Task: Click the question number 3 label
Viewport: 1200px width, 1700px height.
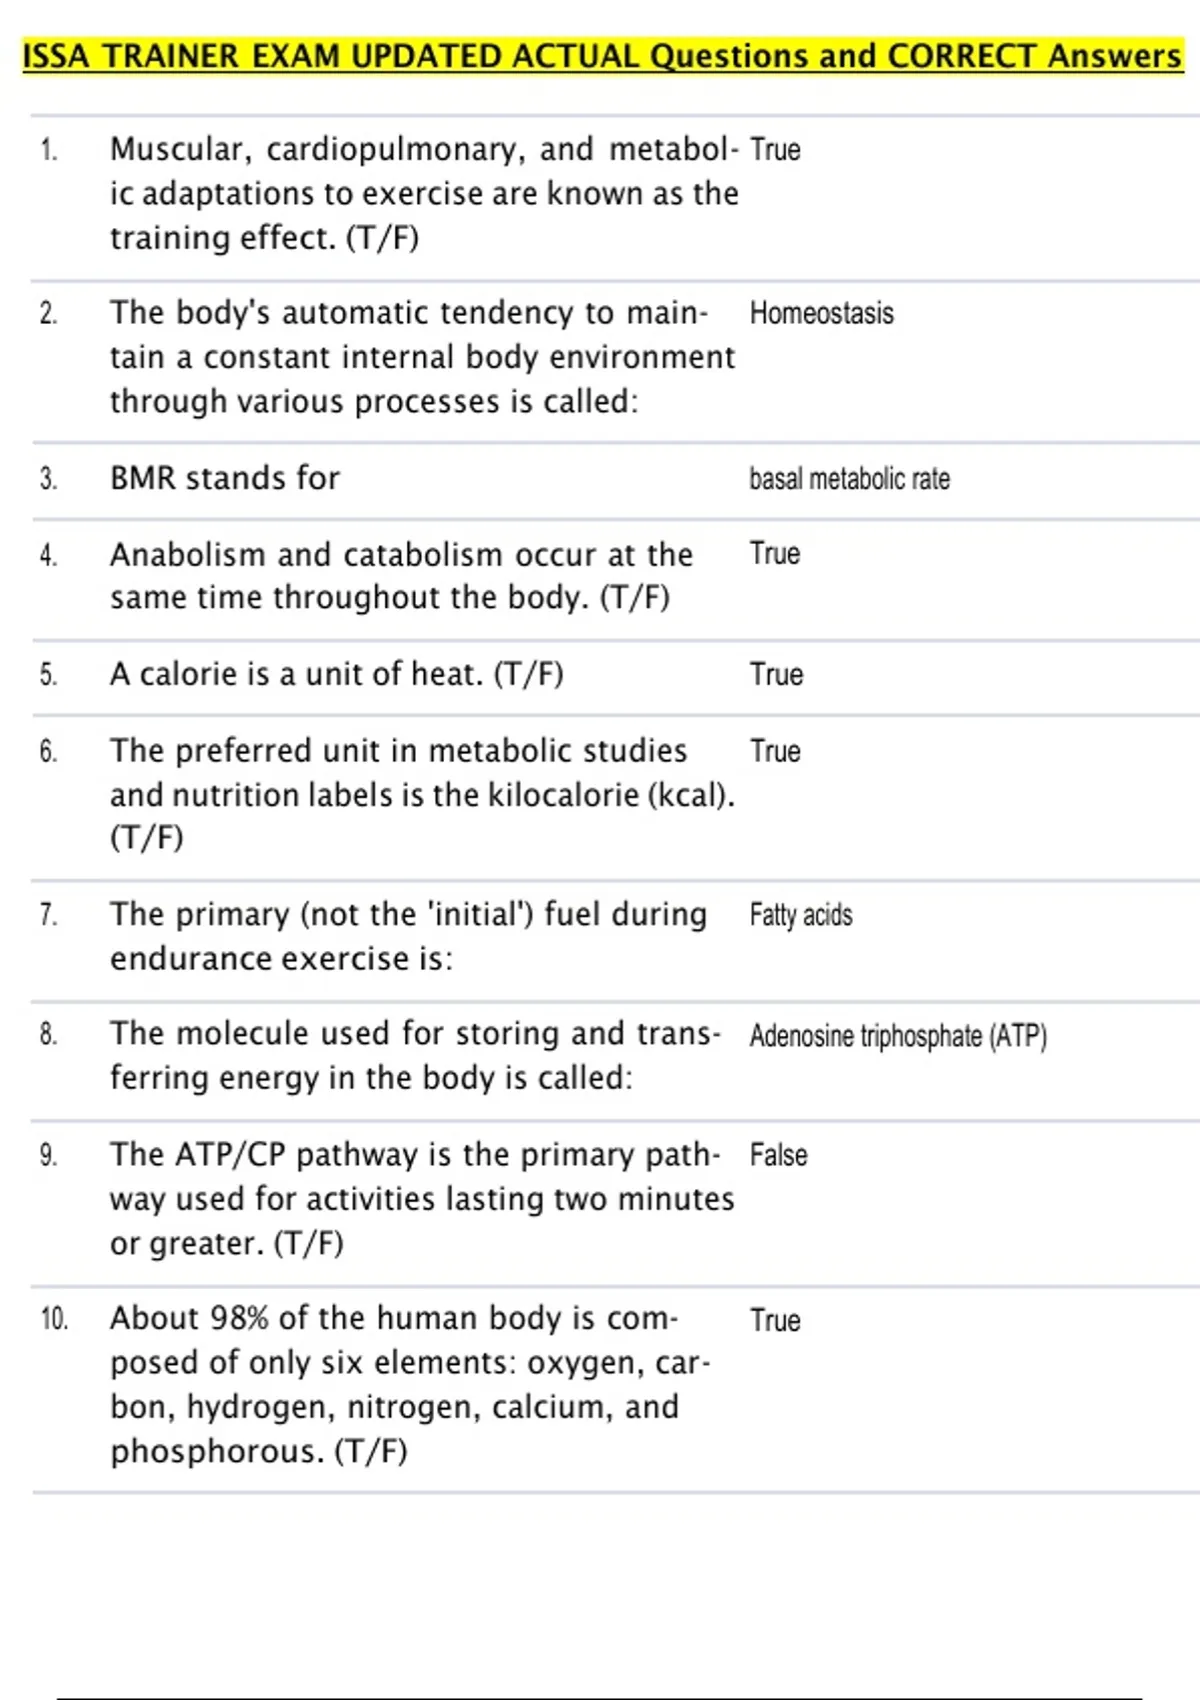Action: 49,480
